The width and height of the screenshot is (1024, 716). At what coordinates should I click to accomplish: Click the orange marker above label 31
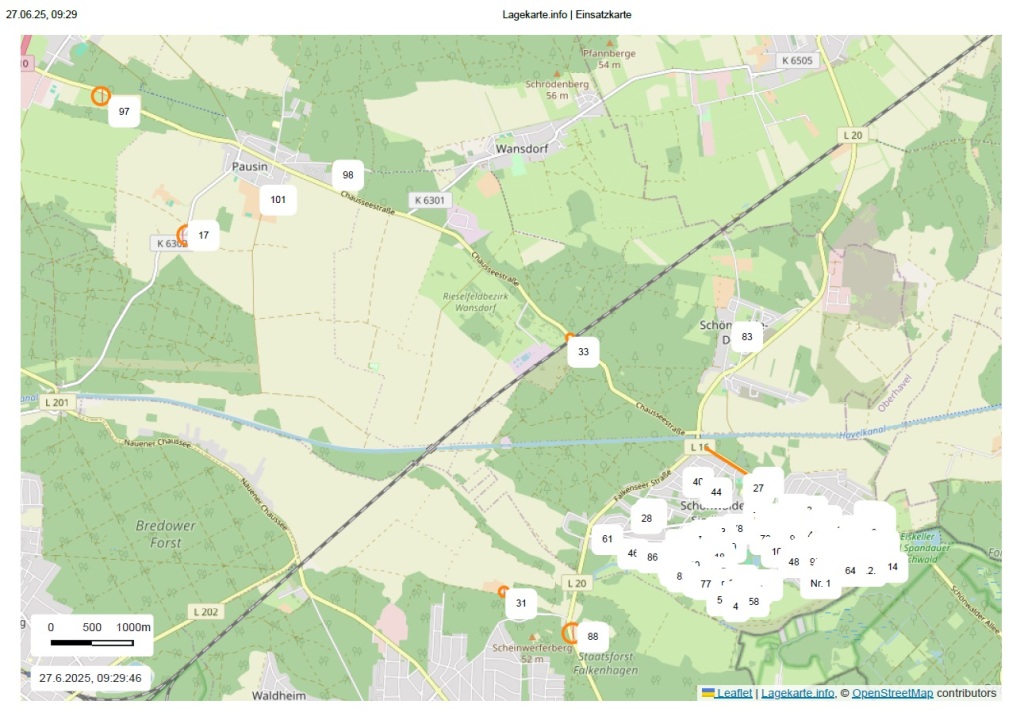pyautogui.click(x=503, y=592)
